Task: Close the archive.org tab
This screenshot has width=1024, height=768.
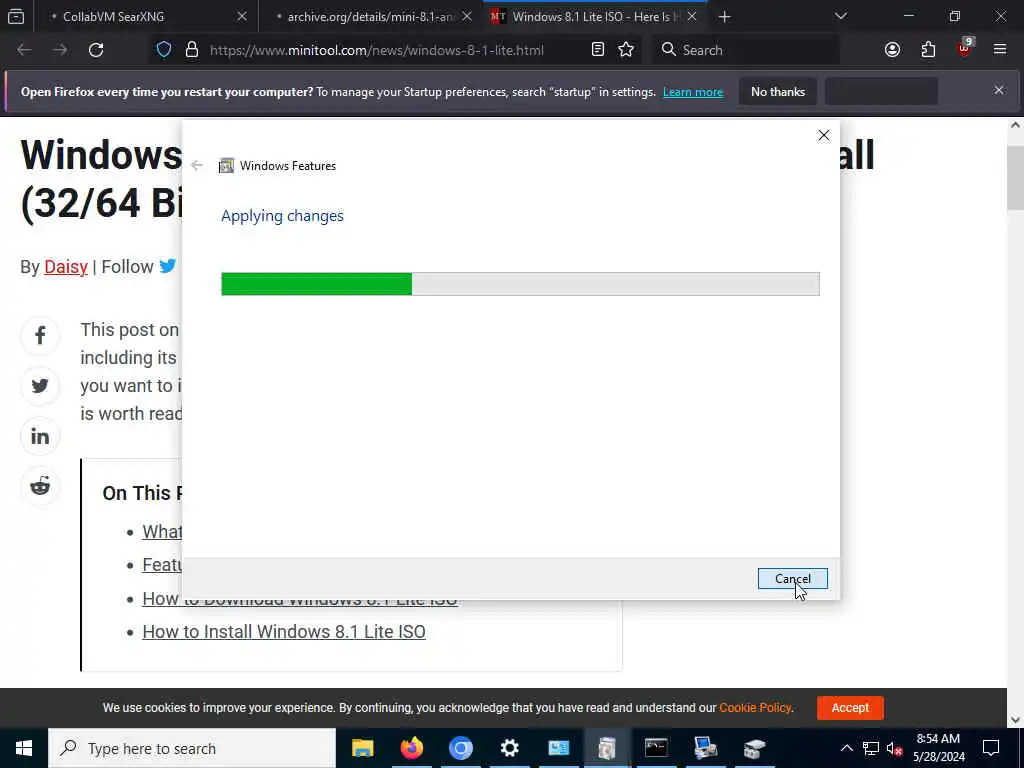Action: [x=467, y=16]
